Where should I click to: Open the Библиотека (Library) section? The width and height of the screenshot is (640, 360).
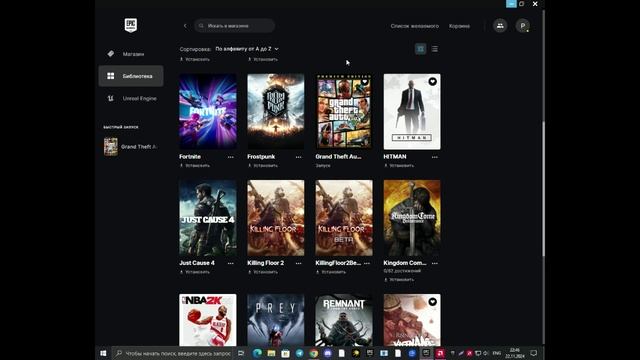131,76
